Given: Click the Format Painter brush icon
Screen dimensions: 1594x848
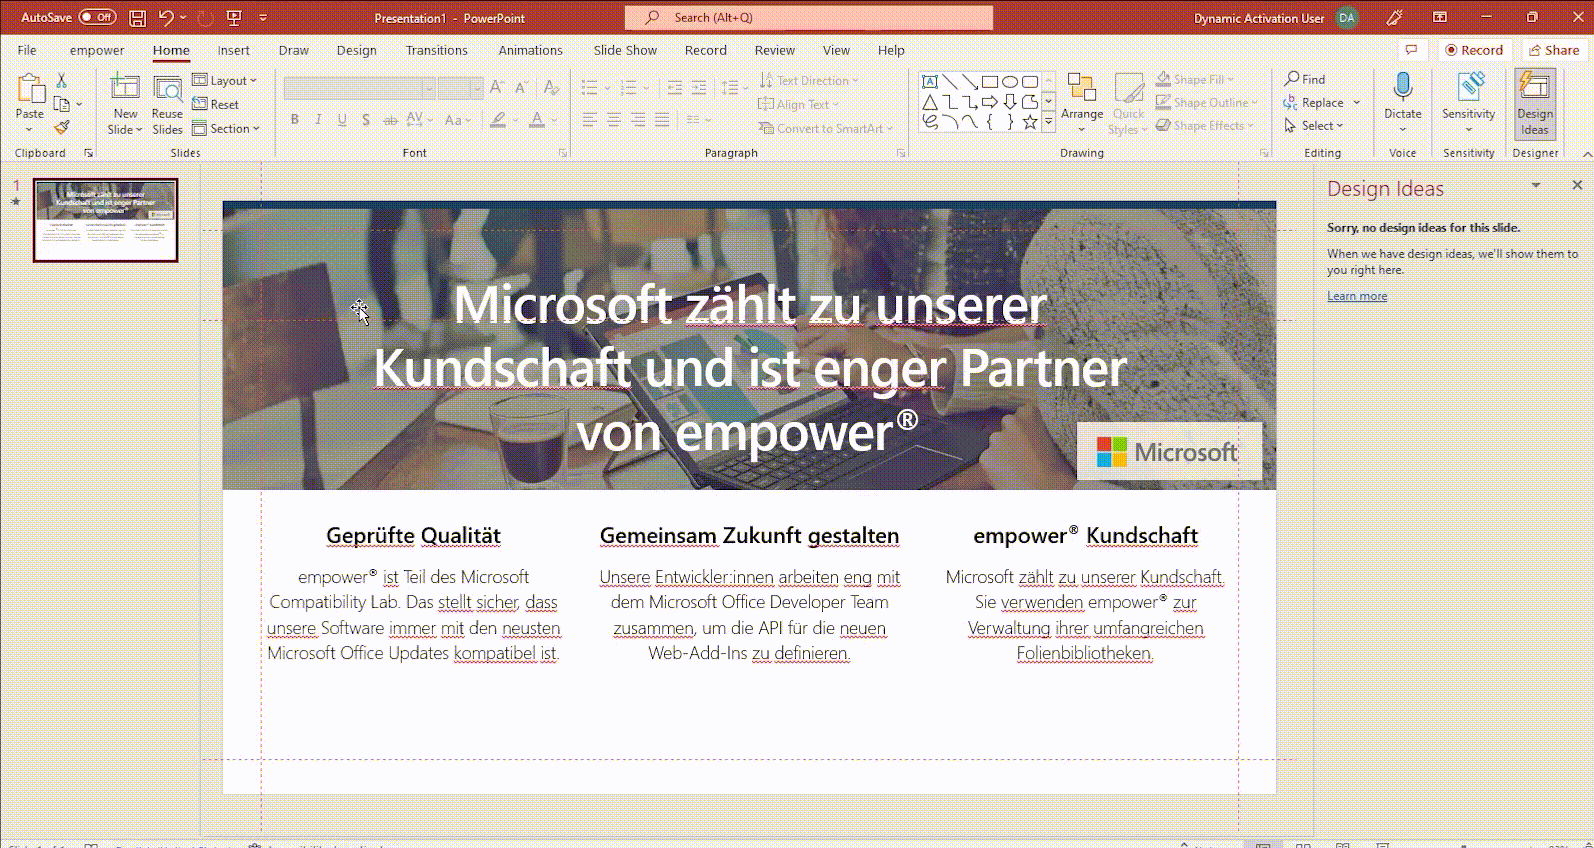Looking at the screenshot, I should pyautogui.click(x=62, y=127).
